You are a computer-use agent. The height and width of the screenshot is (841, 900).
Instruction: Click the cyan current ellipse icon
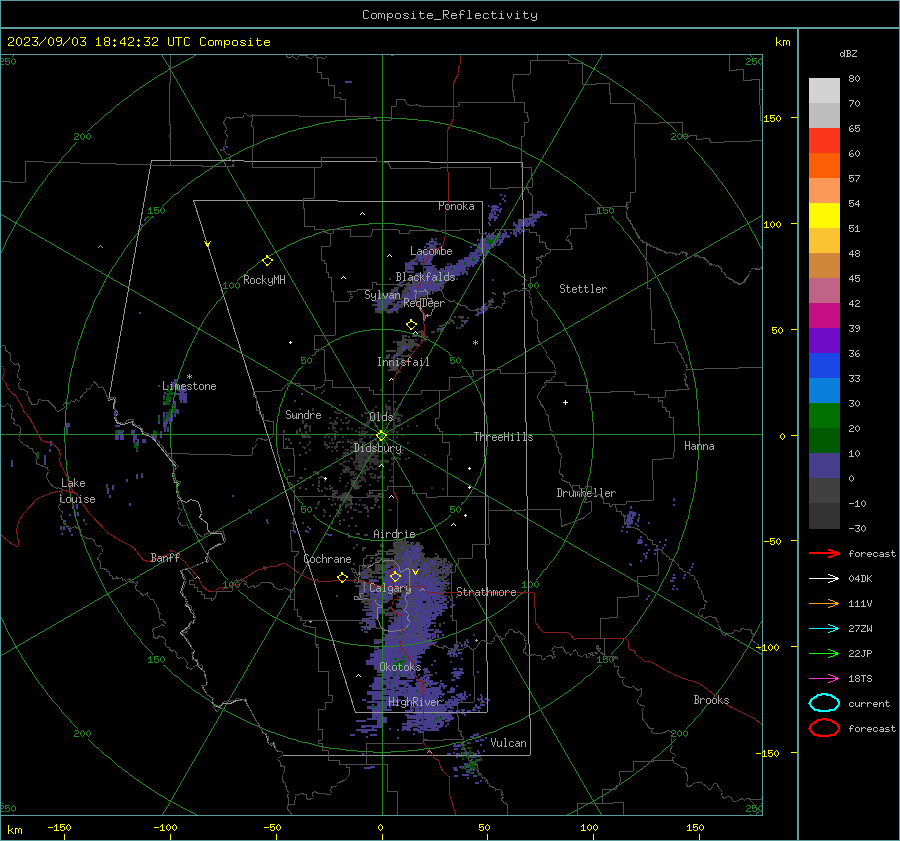pyautogui.click(x=824, y=703)
